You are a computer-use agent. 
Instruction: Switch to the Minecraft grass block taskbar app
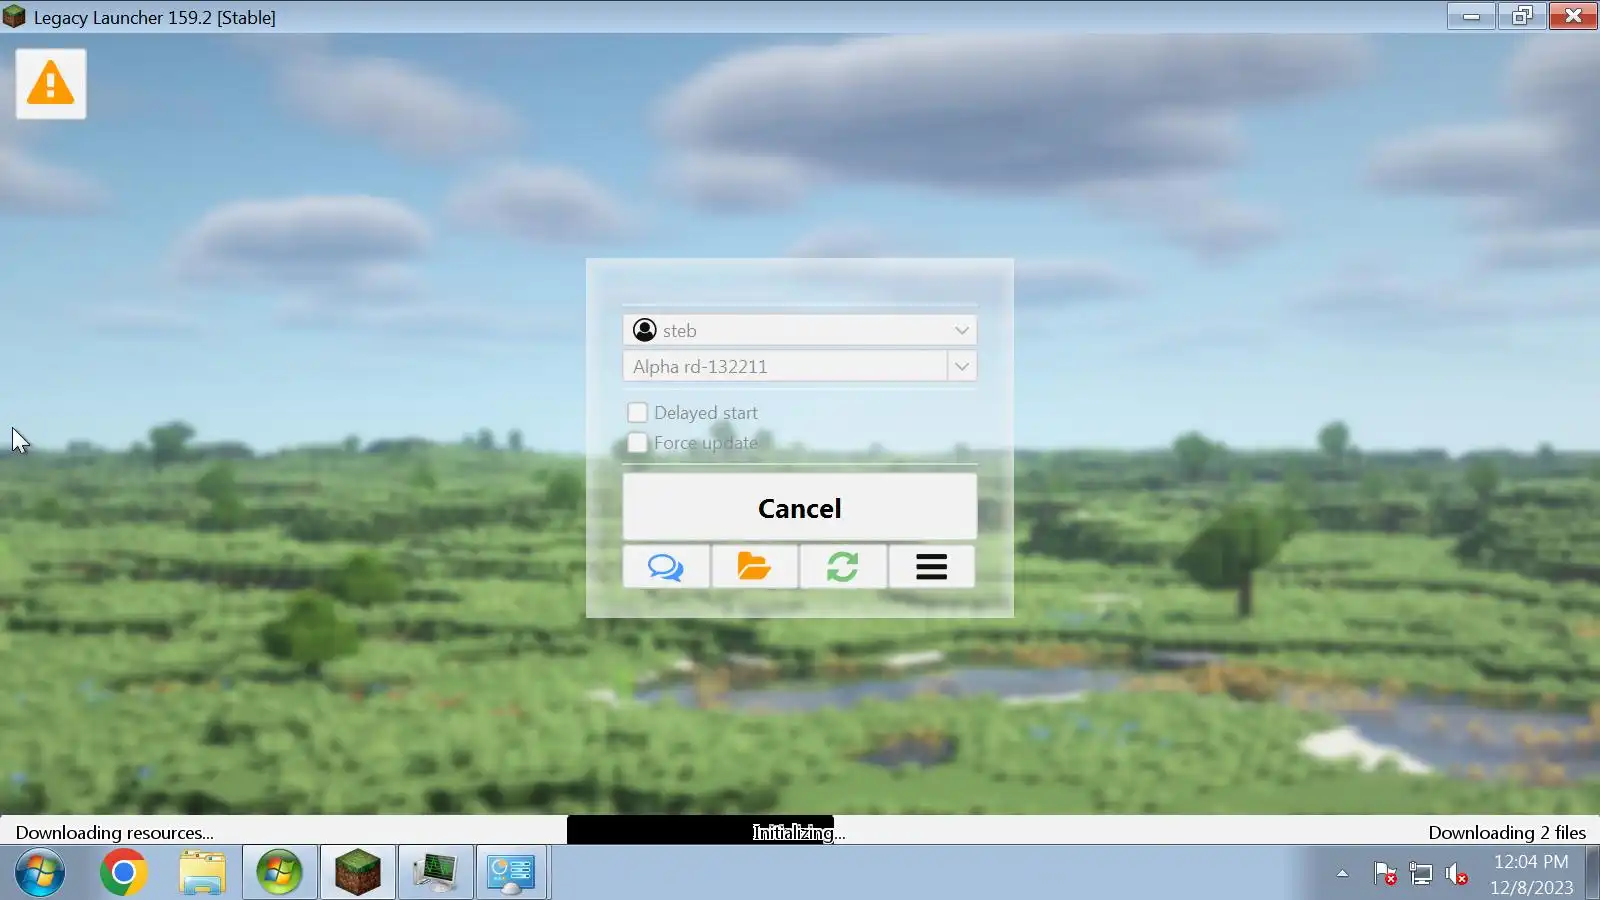[358, 872]
